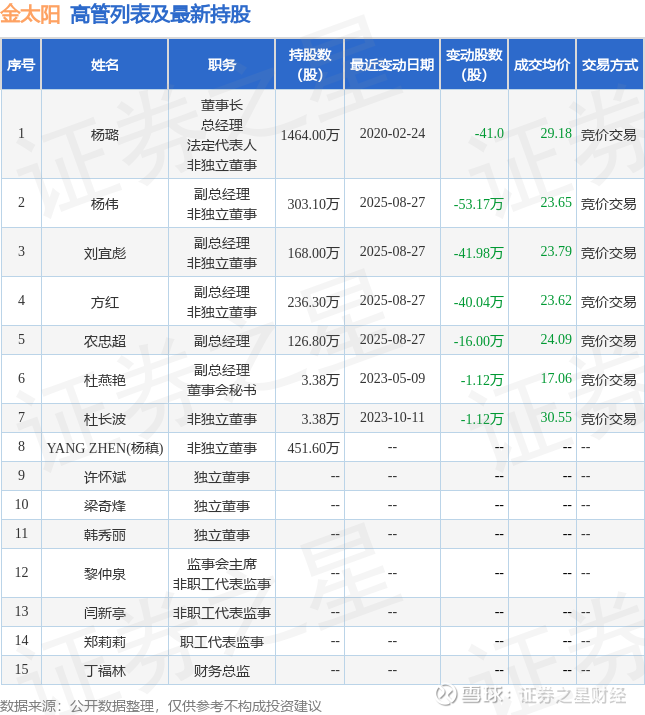Click the holding value 1464.00万

[x=310, y=135]
